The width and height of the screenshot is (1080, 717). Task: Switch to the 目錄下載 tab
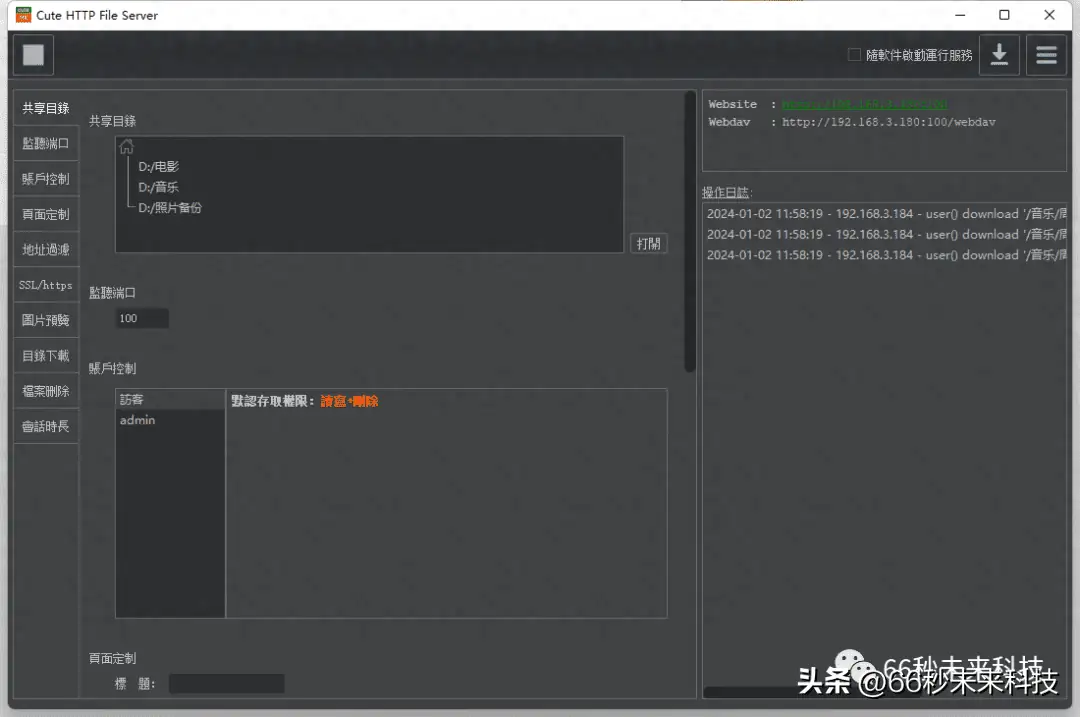(45, 355)
